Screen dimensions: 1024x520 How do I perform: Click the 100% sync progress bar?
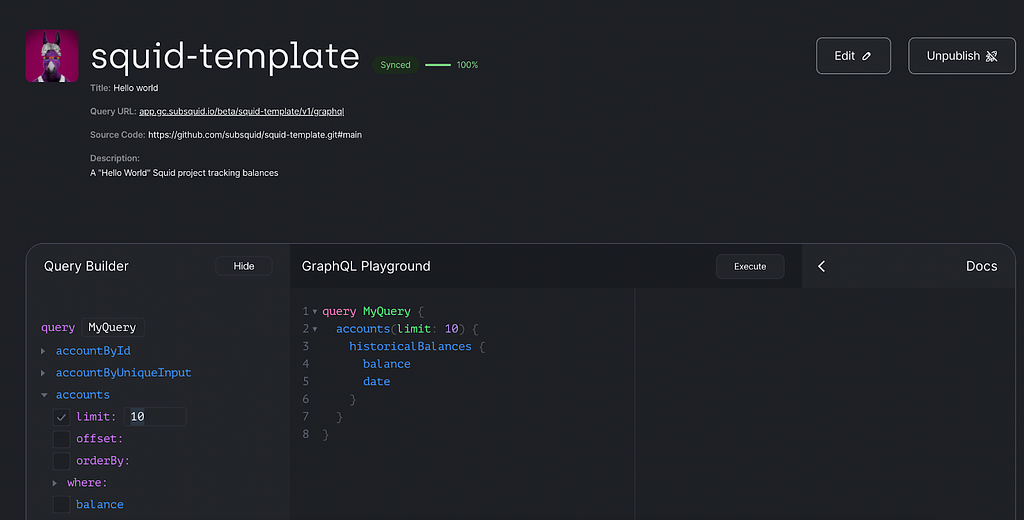pos(438,65)
